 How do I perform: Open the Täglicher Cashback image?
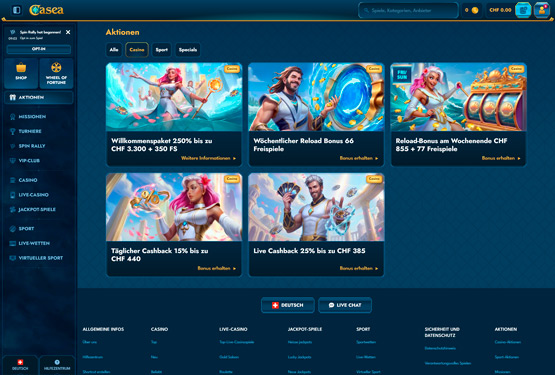(174, 207)
